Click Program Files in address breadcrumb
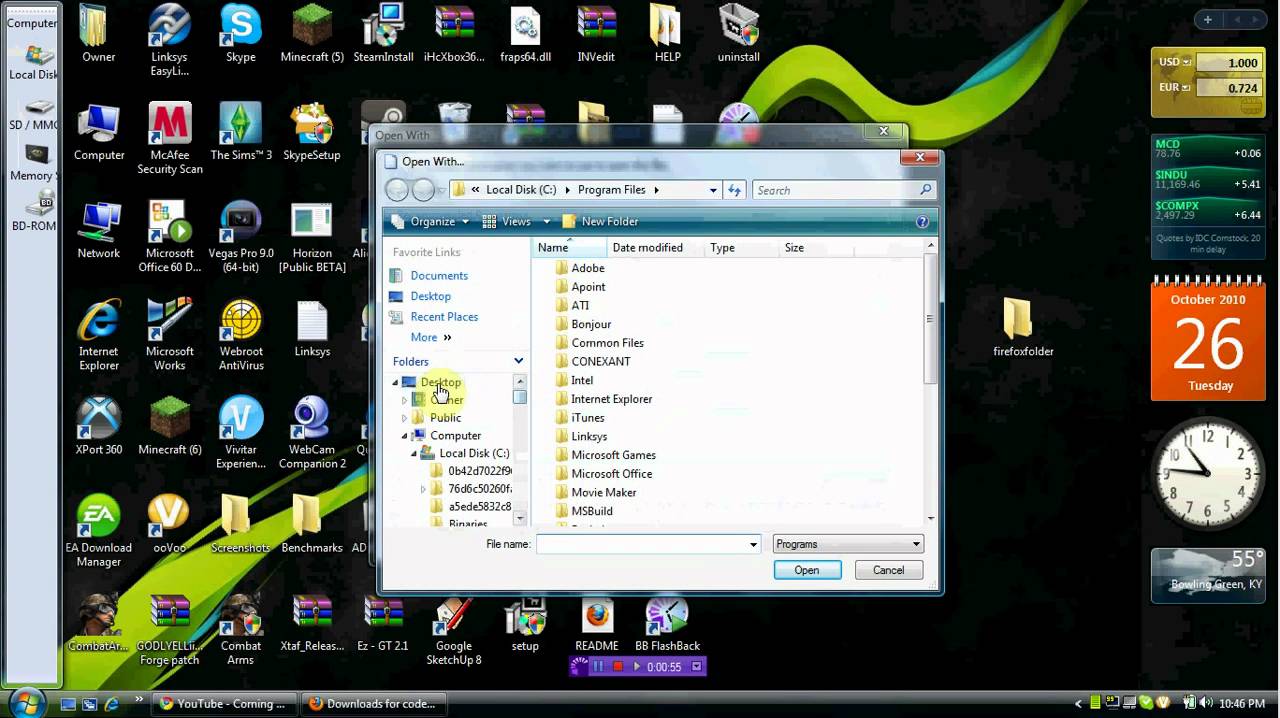1280x718 pixels. tap(611, 190)
